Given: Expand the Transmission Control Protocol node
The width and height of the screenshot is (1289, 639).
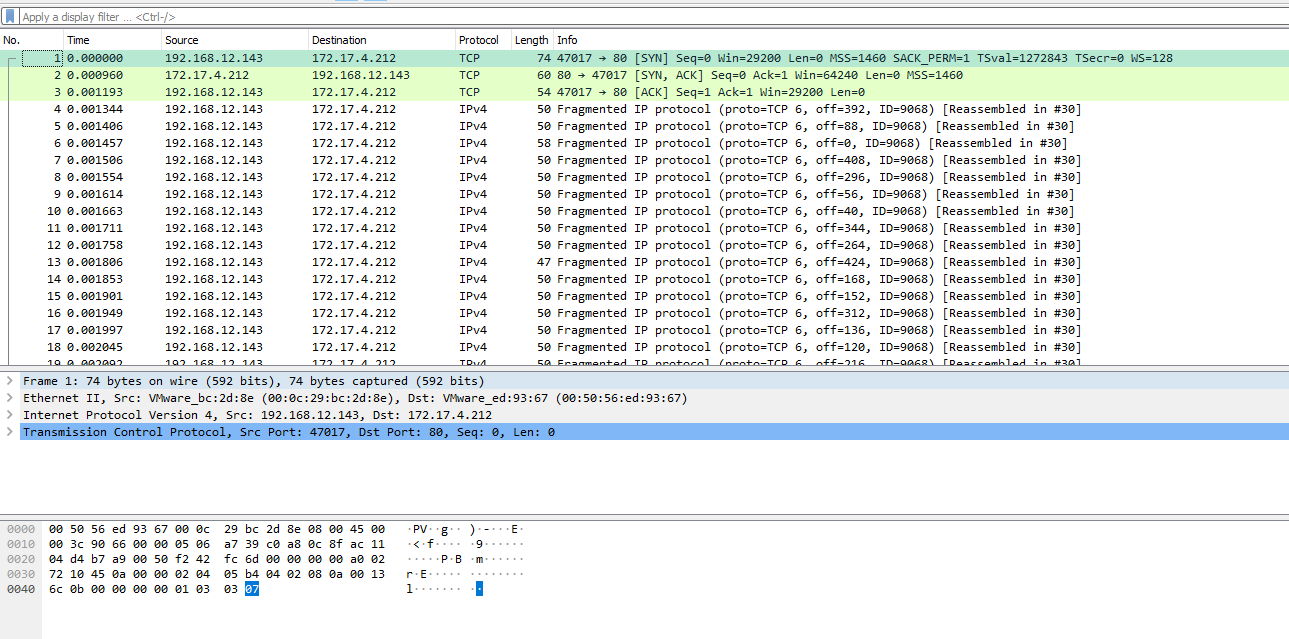Looking at the screenshot, I should (9, 432).
